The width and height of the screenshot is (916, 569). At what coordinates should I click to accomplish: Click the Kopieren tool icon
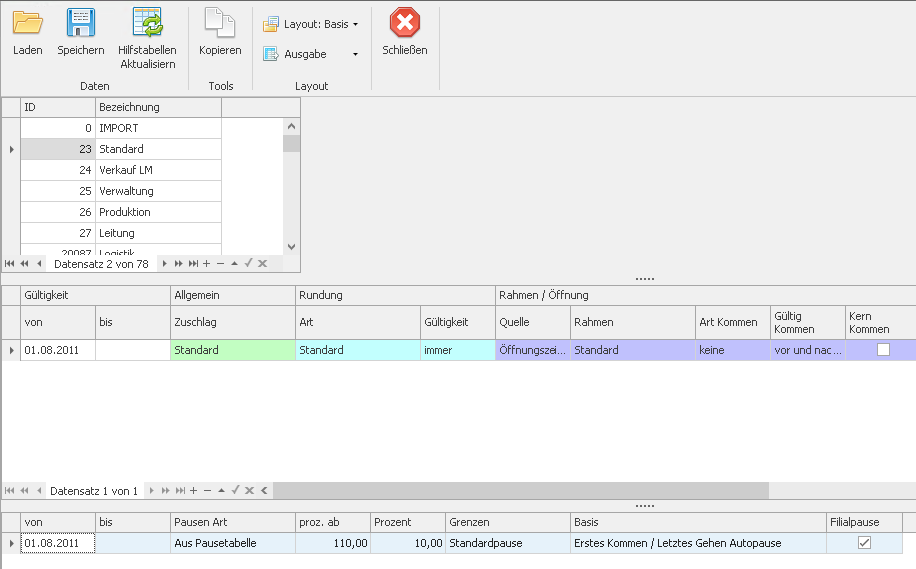[x=219, y=23]
